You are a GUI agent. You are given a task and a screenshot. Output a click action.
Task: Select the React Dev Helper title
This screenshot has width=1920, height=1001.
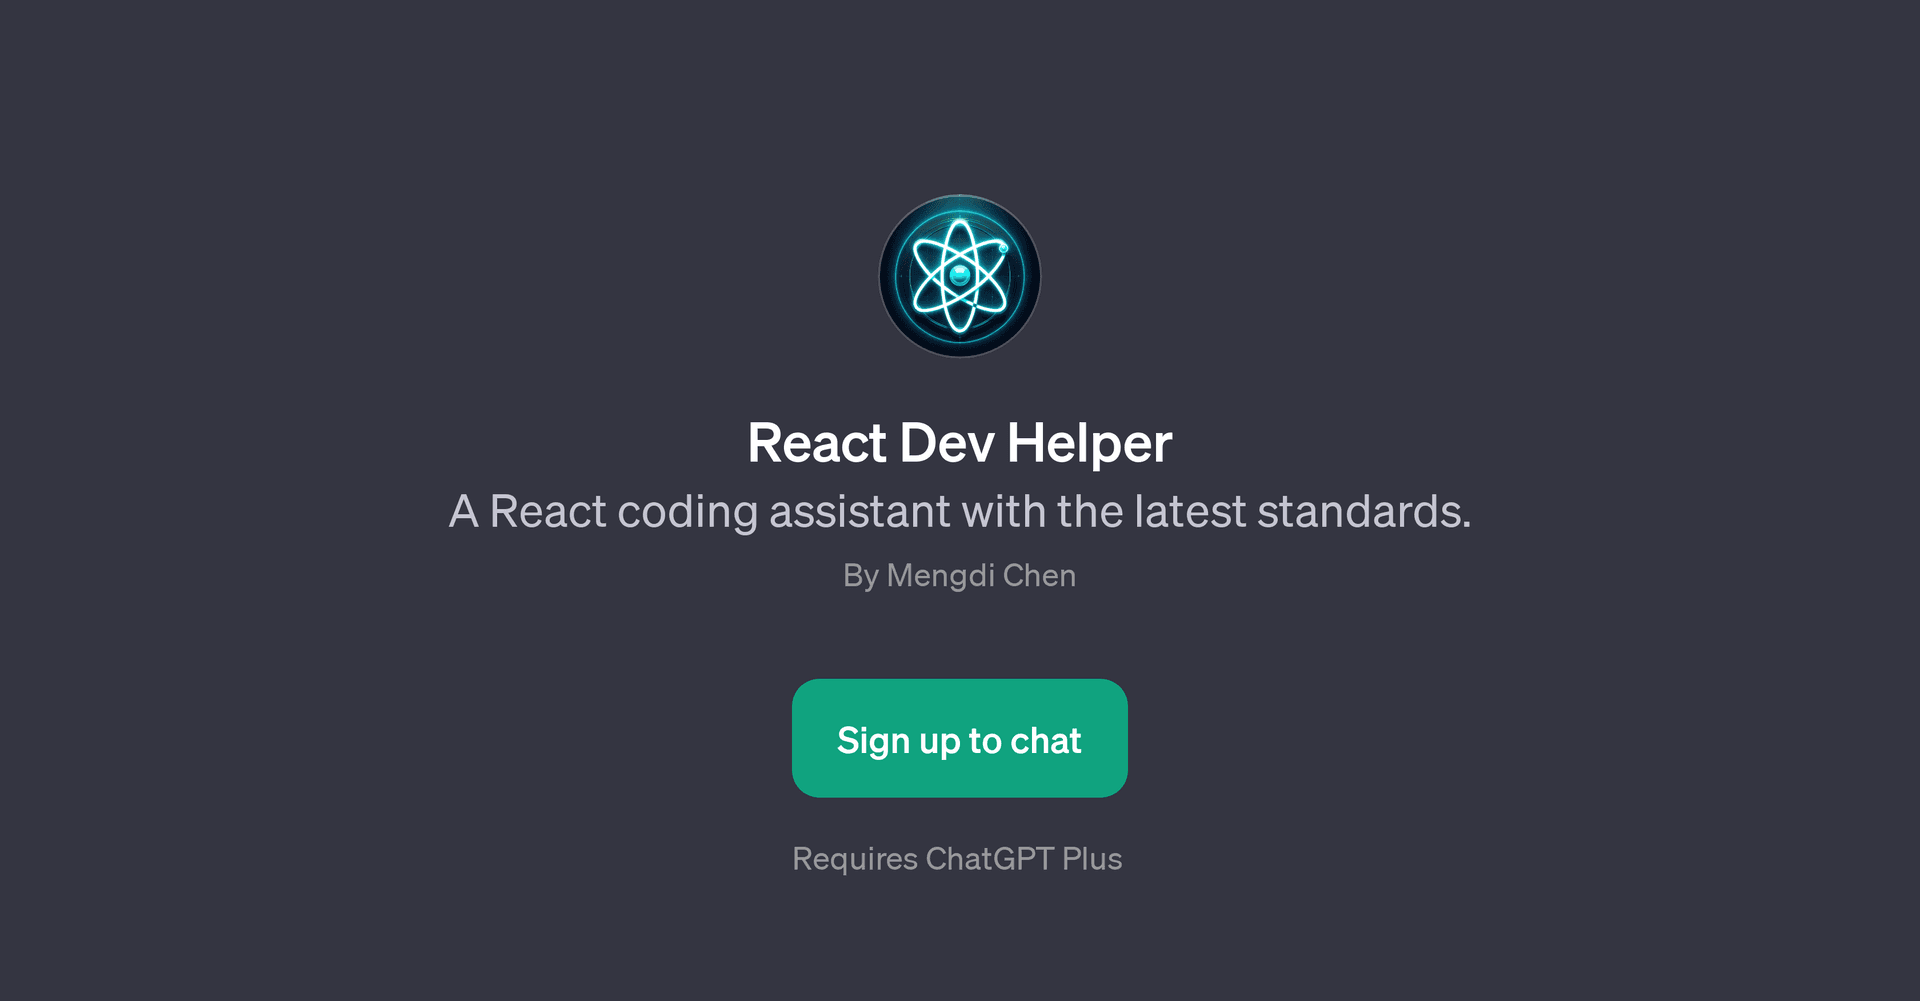[x=960, y=443]
